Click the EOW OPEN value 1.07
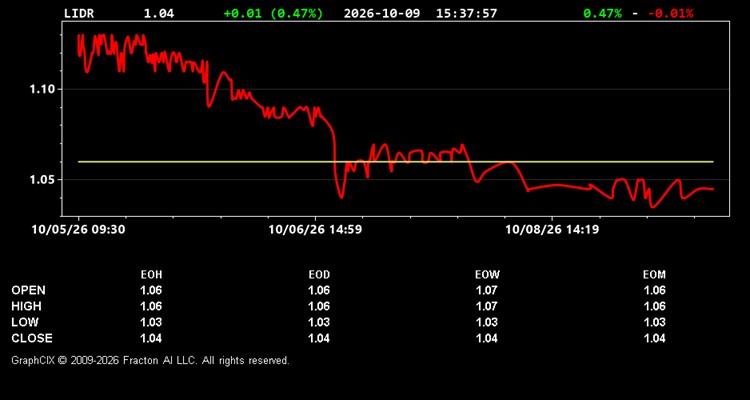Image resolution: width=750 pixels, height=400 pixels. pos(486,290)
